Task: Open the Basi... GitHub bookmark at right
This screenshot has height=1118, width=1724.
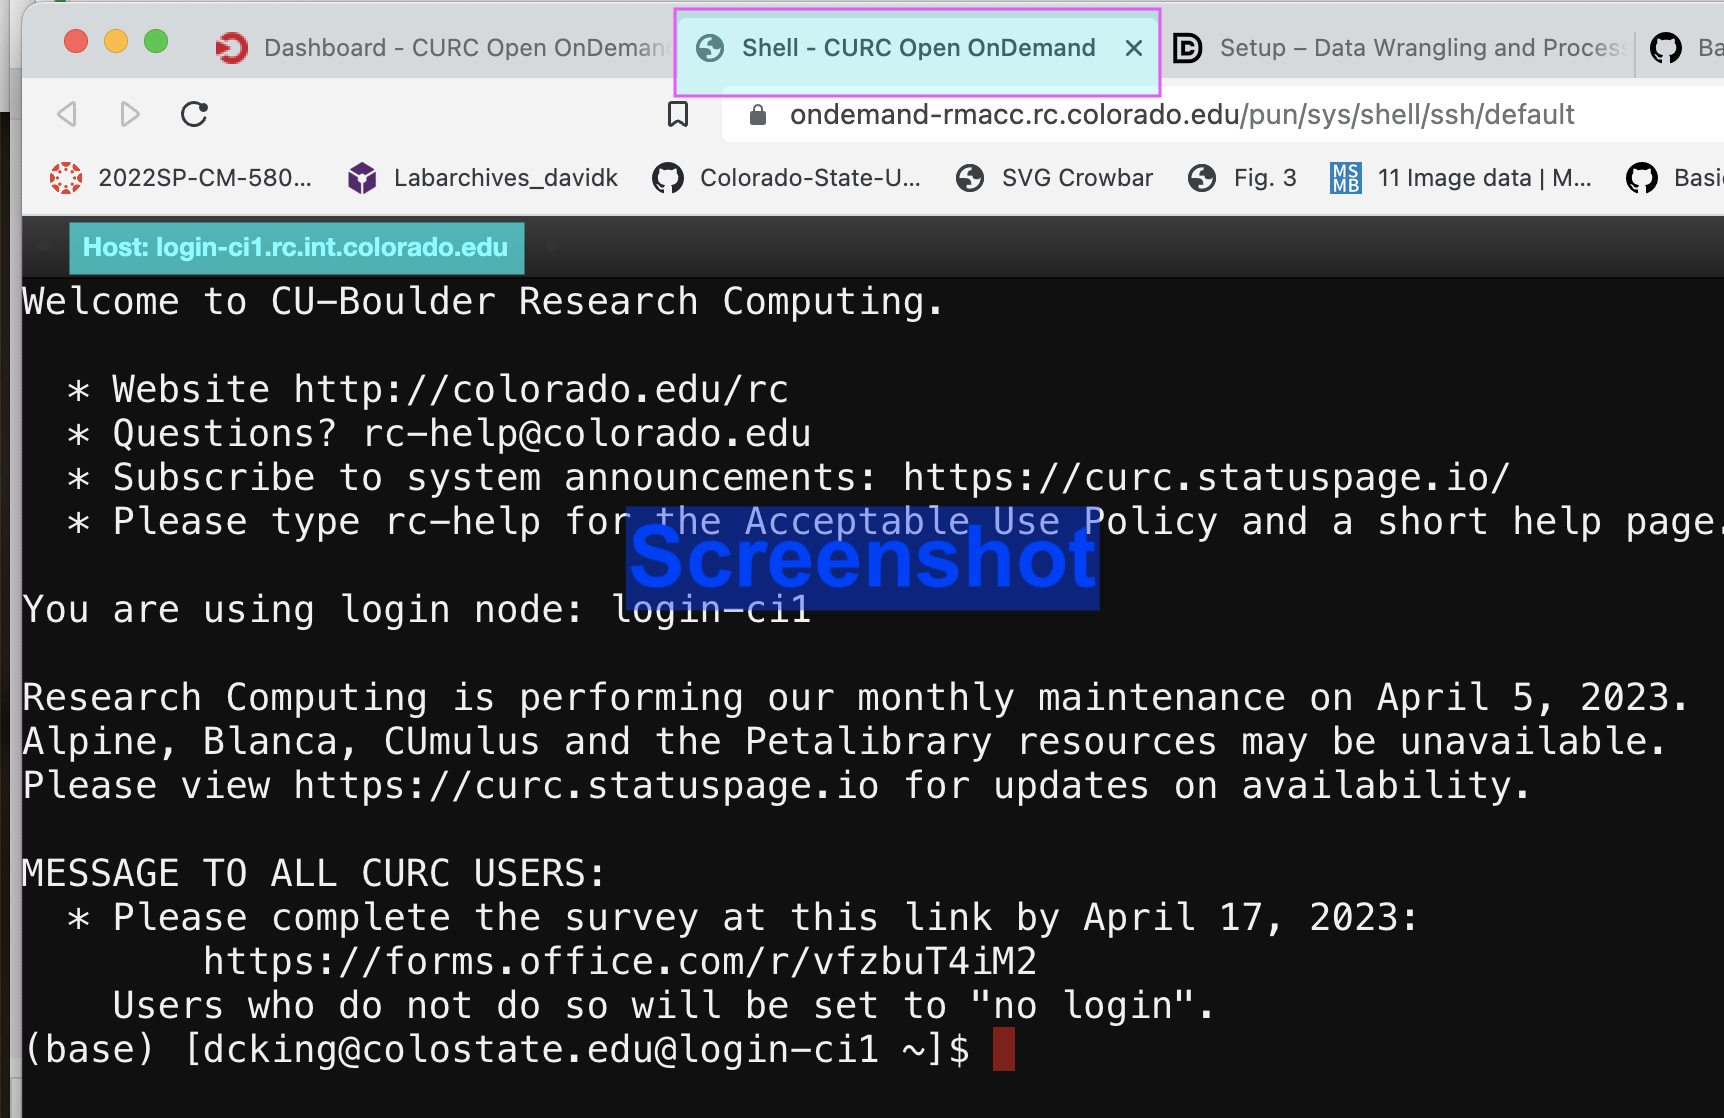Action: pyautogui.click(x=1674, y=177)
